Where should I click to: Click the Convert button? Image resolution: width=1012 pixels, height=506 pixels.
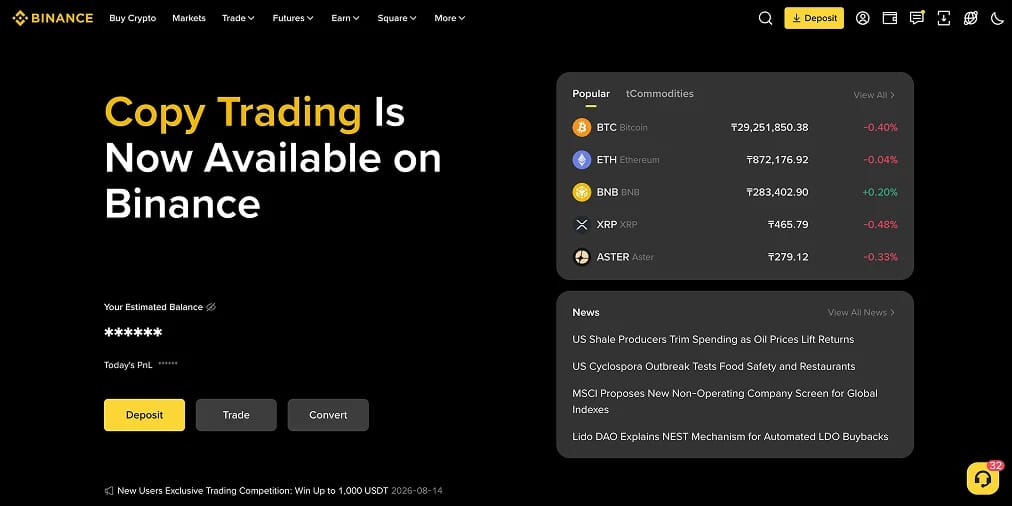click(328, 415)
